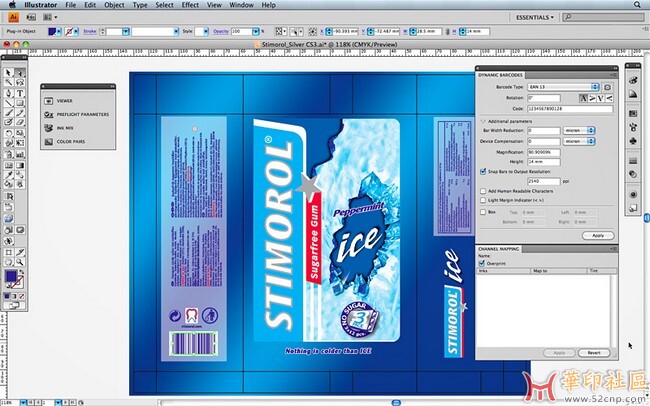The height and width of the screenshot is (406, 650).
Task: Open the Effect menu
Action: click(x=190, y=5)
